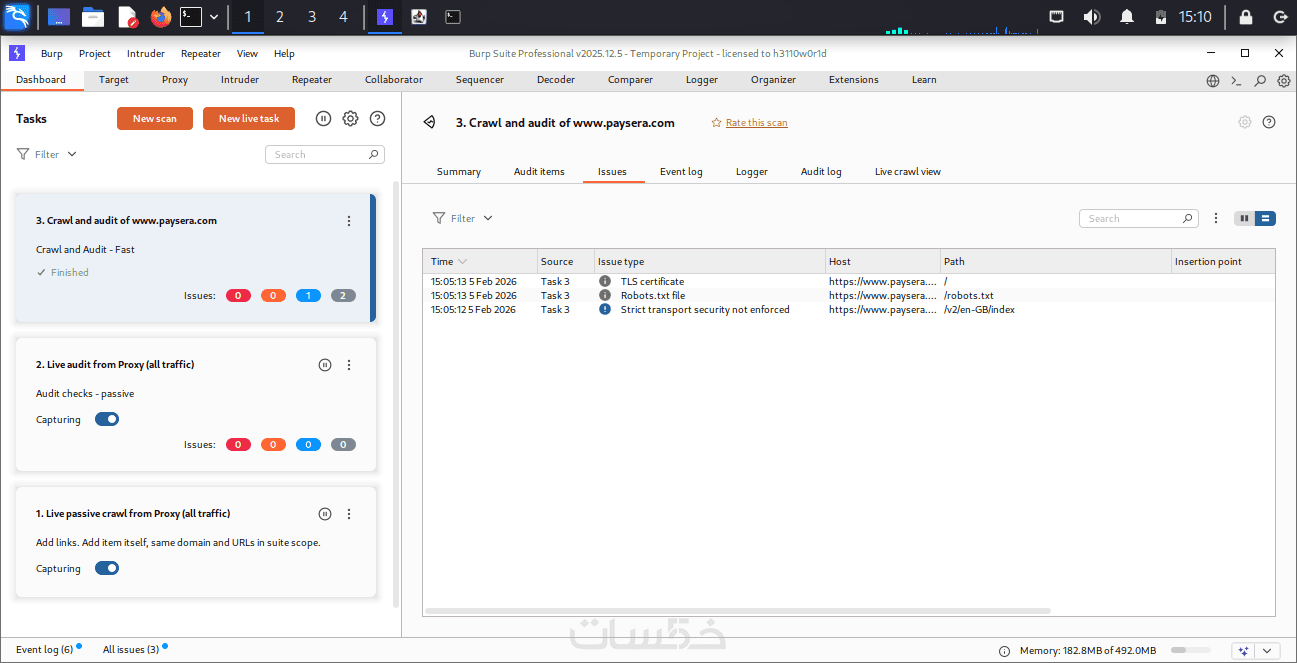Open the Live crawl view tab
1297x663 pixels.
(908, 172)
